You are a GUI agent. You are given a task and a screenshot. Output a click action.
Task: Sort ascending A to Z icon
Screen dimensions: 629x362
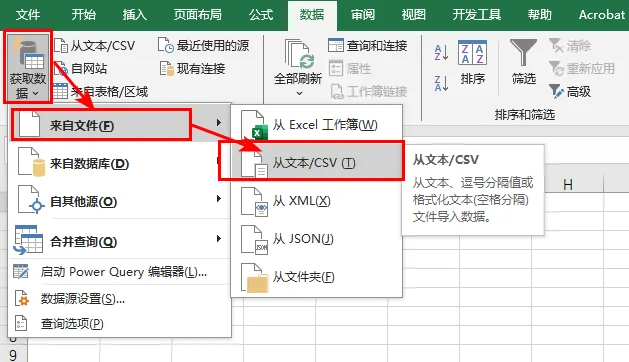click(x=441, y=53)
